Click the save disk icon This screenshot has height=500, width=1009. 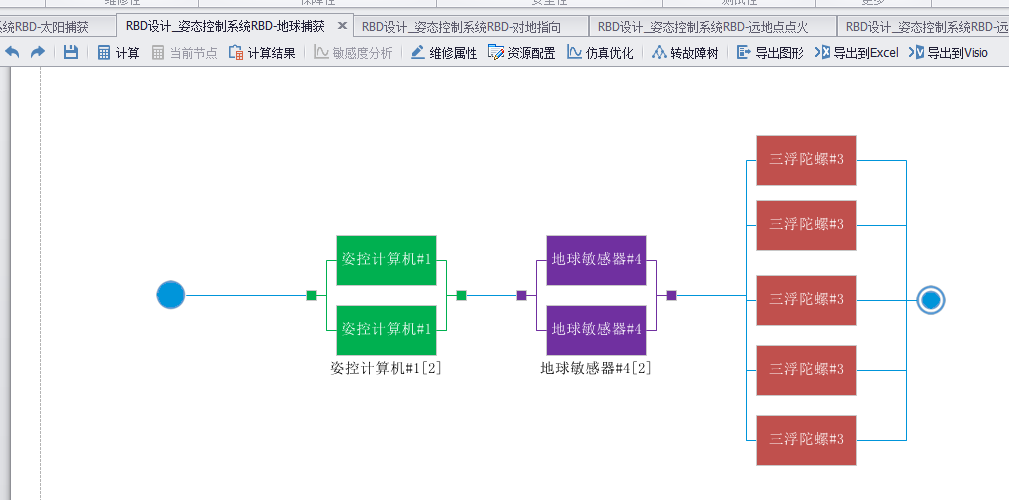pos(71,52)
